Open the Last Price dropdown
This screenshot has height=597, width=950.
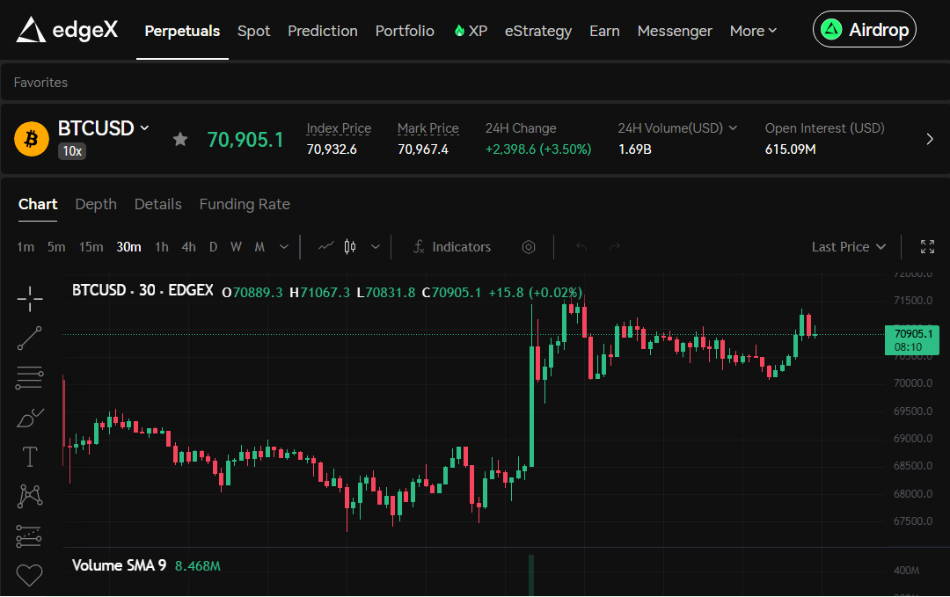(848, 247)
